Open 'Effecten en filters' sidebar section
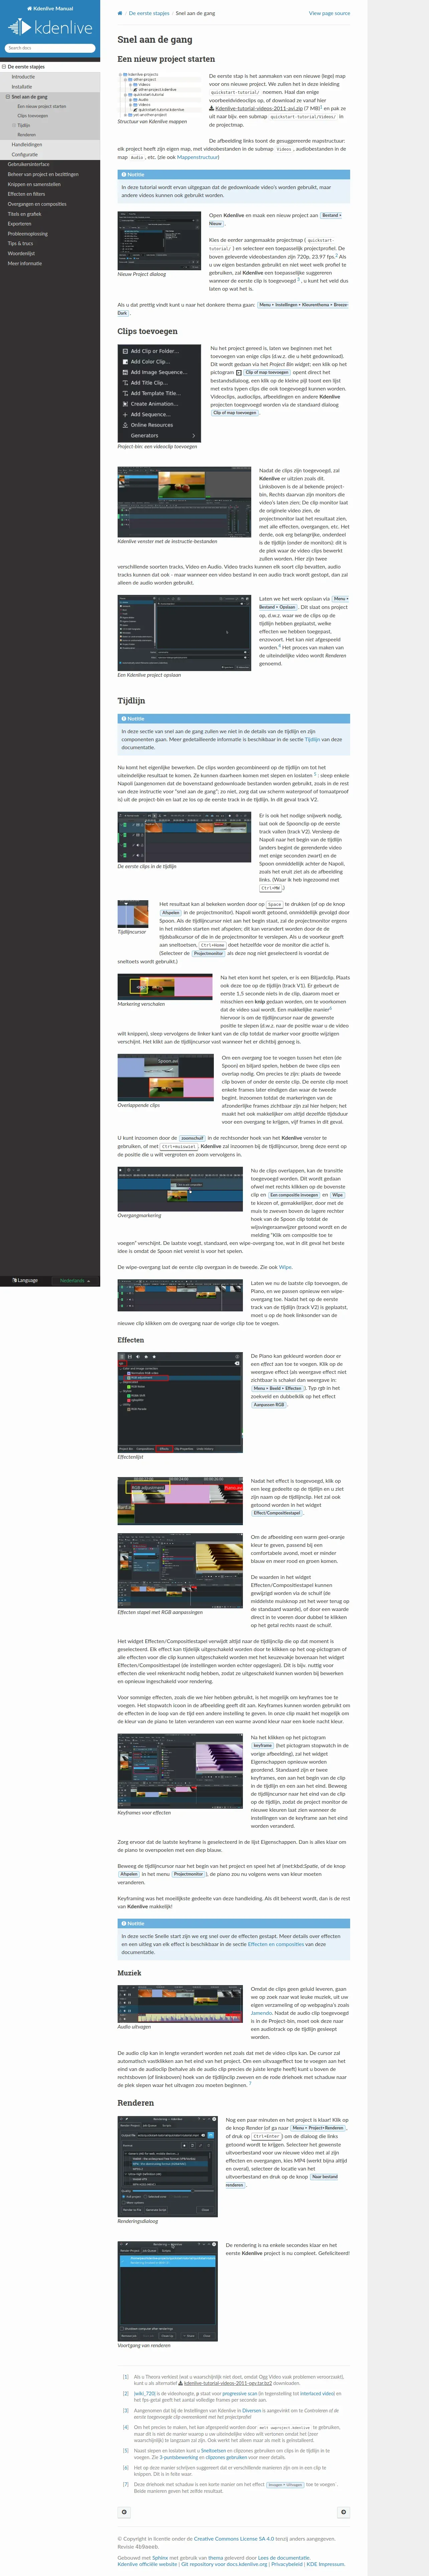Screen dimensions: 429x2576 point(50,194)
